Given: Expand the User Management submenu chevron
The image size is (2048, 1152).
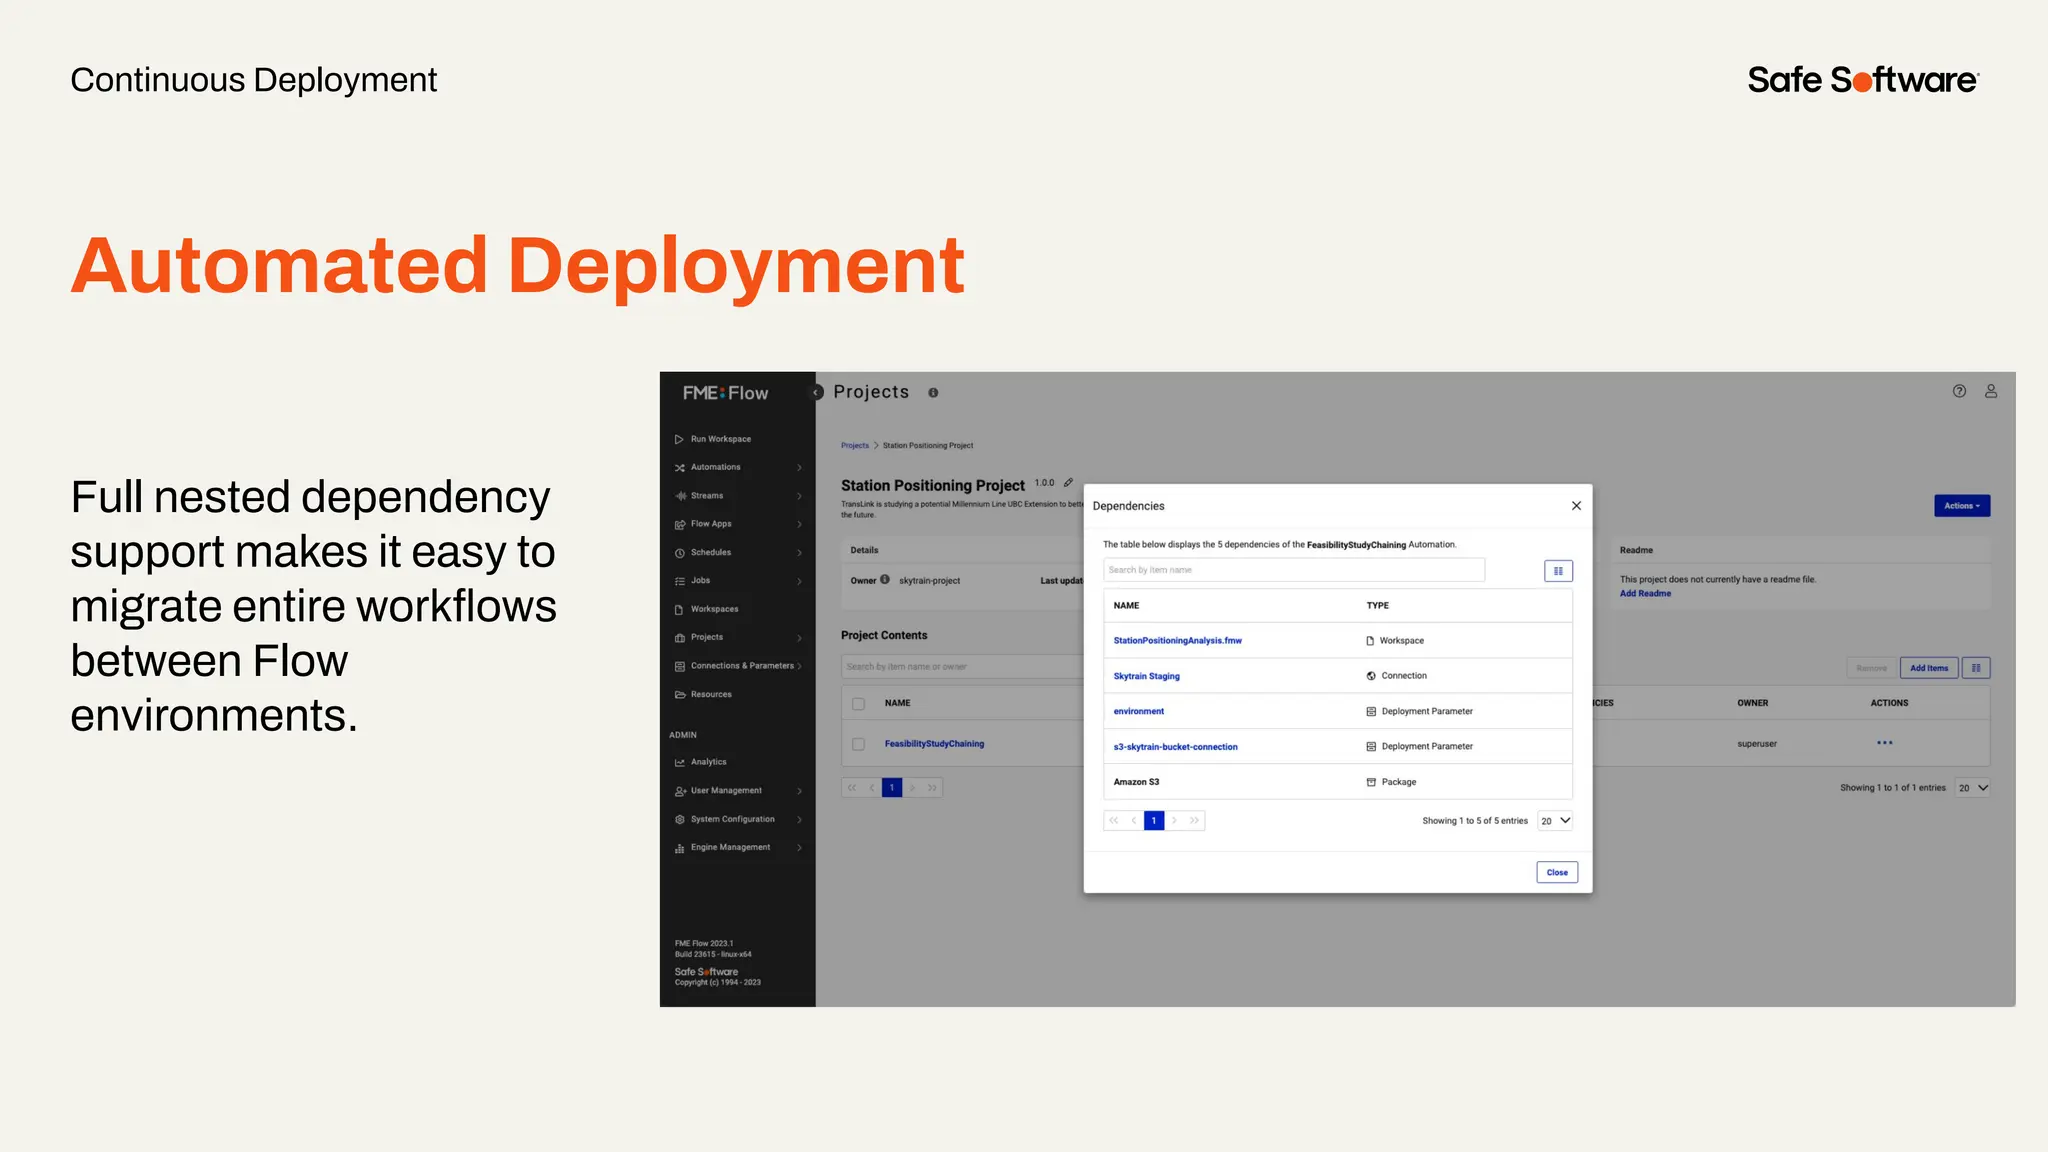Looking at the screenshot, I should tap(799, 791).
